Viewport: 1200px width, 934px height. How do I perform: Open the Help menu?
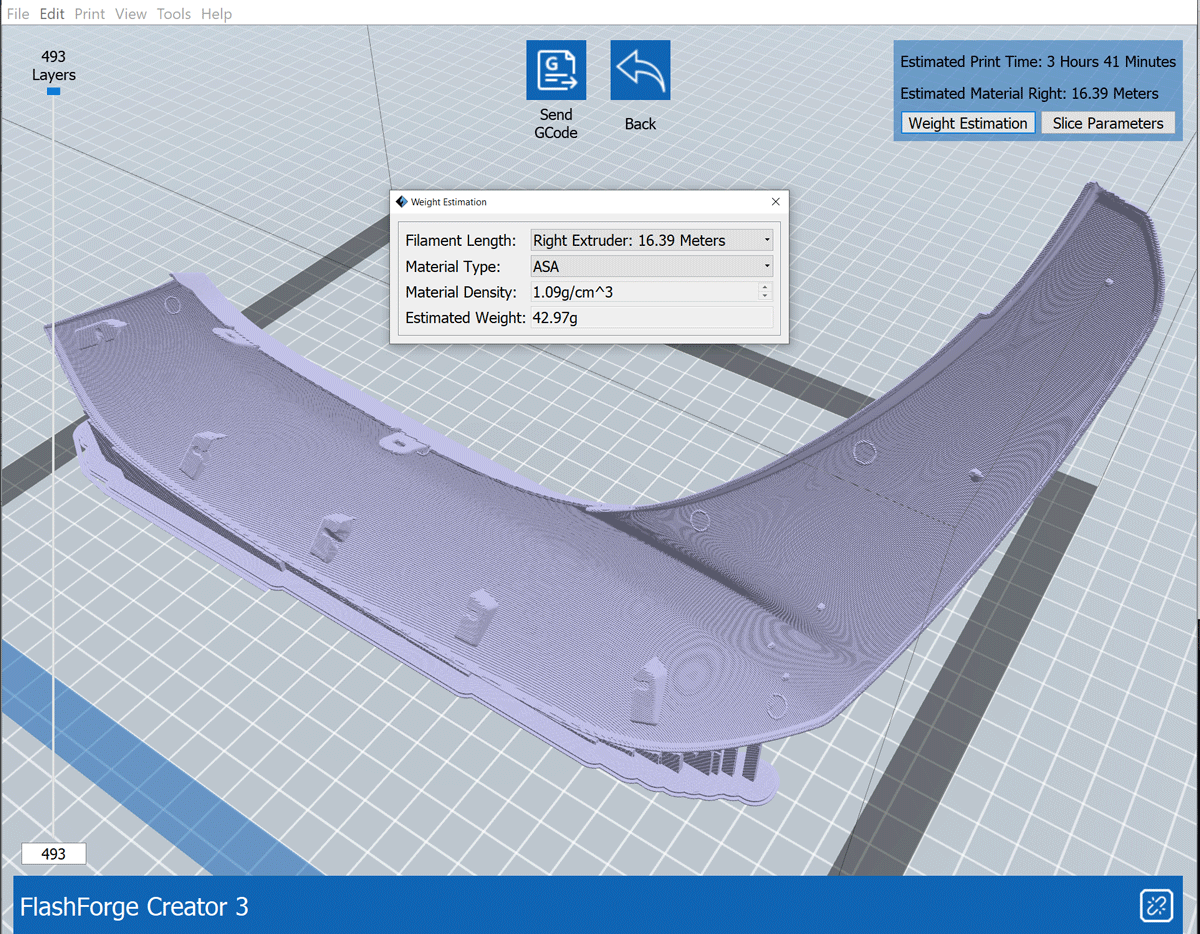(216, 13)
